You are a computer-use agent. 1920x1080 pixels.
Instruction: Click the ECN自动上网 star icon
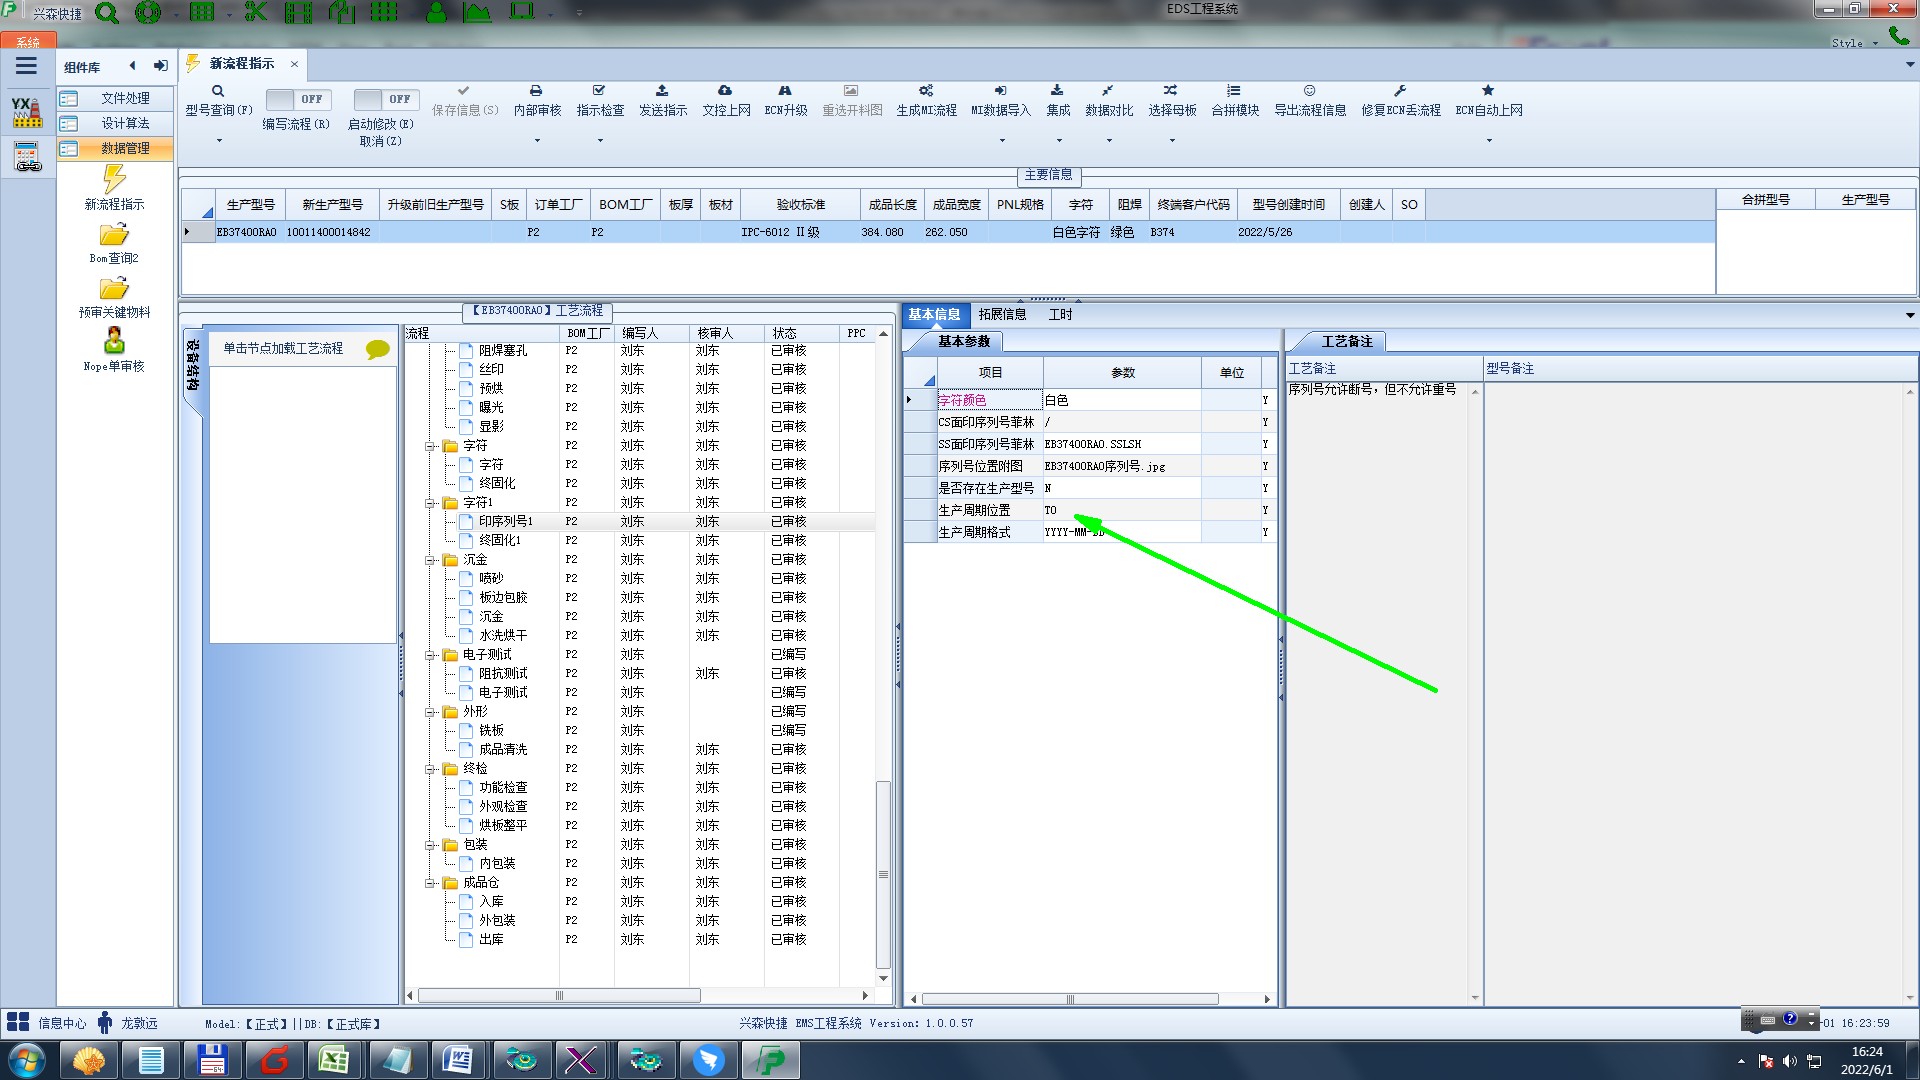tap(1488, 91)
